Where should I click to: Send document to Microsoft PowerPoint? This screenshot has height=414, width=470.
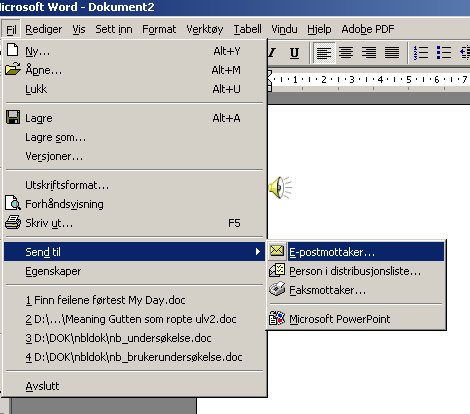click(x=356, y=319)
